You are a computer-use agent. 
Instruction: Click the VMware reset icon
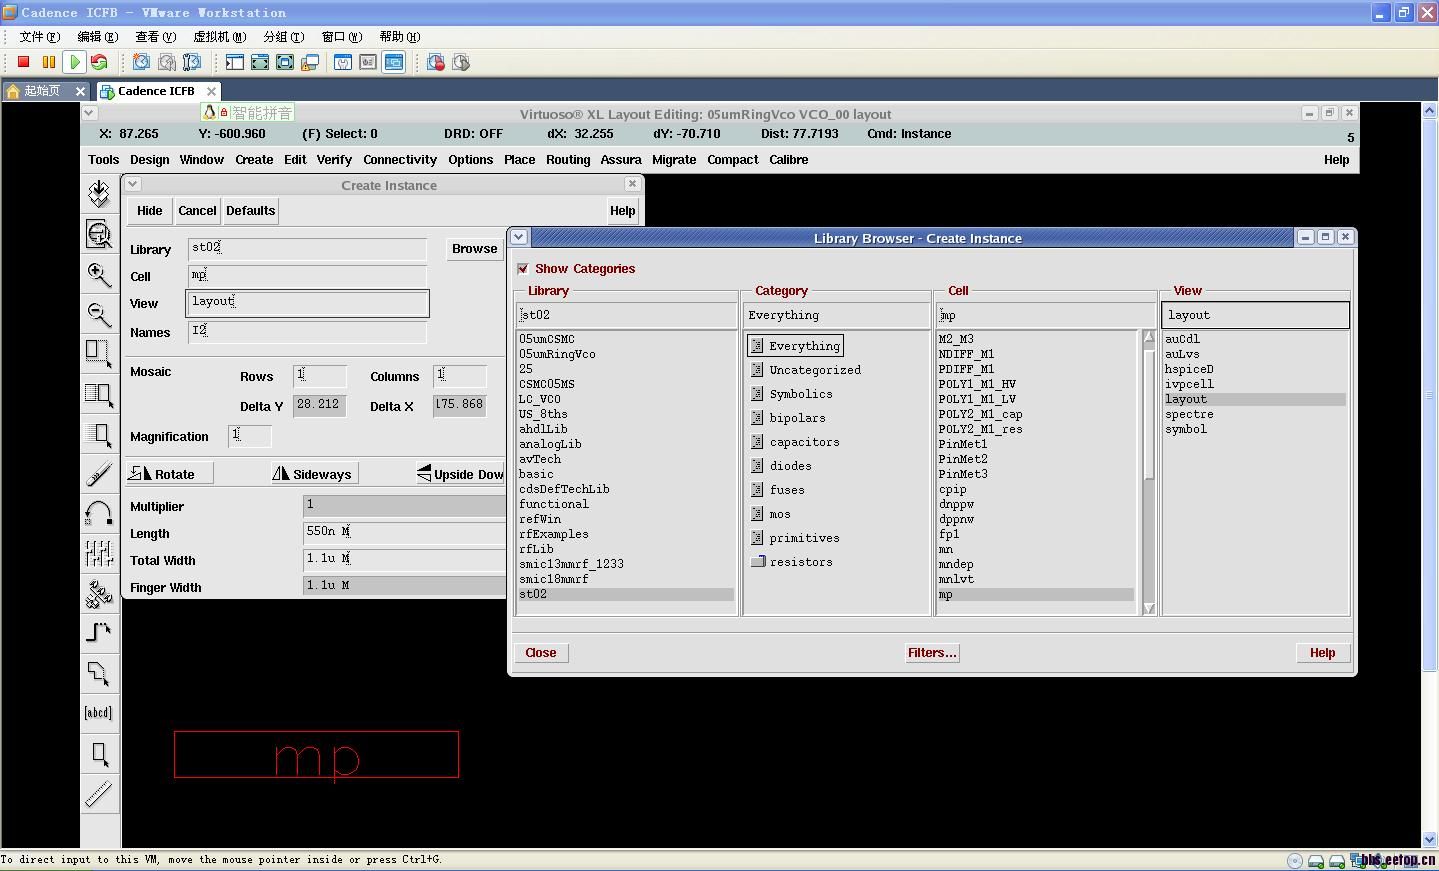pos(99,62)
